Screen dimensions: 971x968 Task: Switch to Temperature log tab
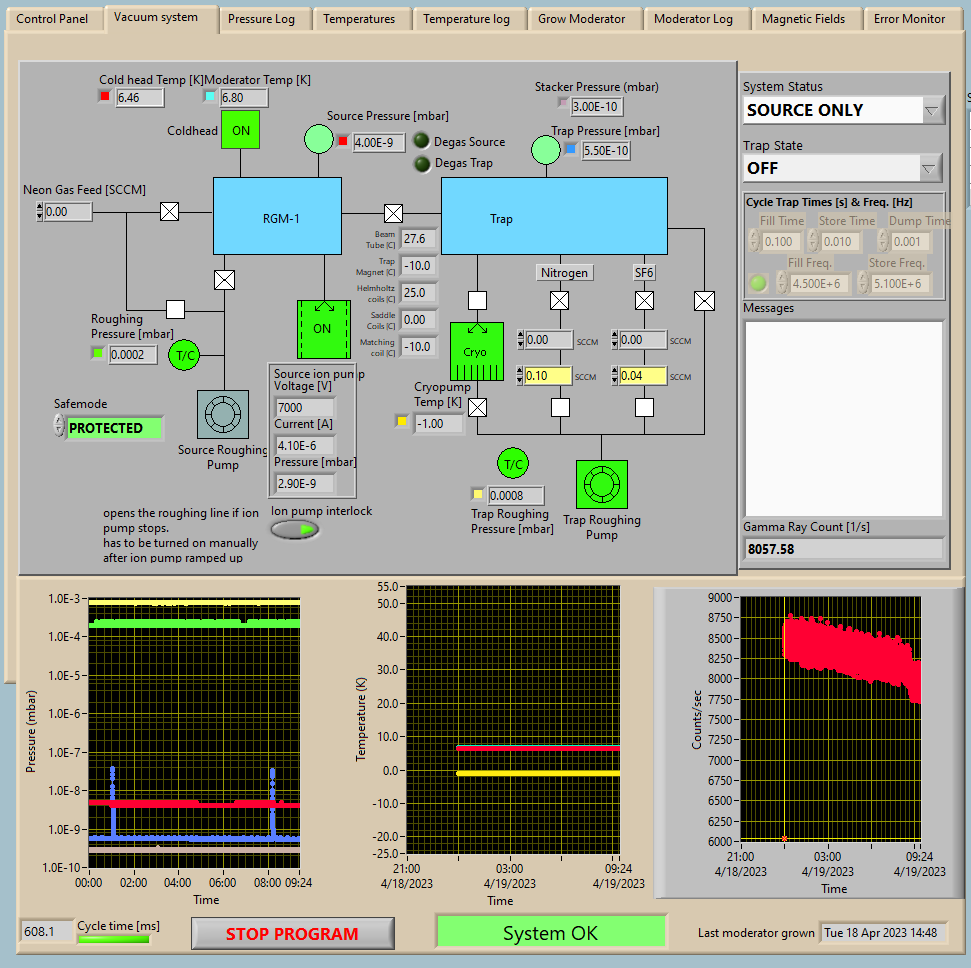[466, 19]
